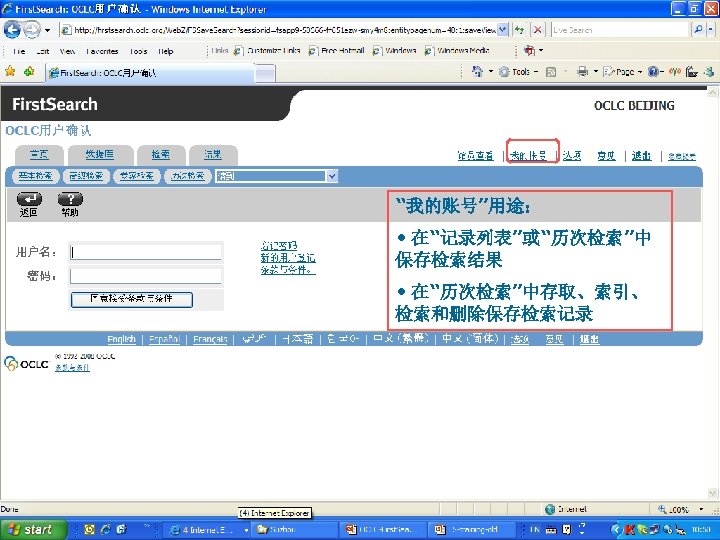Open the recent pages dropdown beside the Forward button
The width and height of the screenshot is (720, 540).
47,31
